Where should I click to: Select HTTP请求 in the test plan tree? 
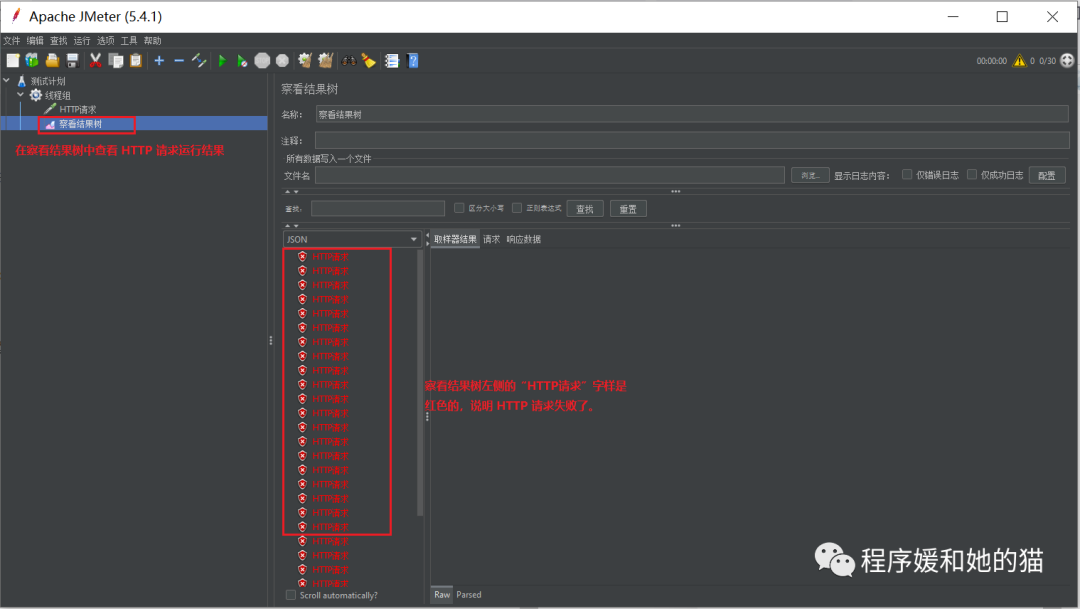[77, 110]
